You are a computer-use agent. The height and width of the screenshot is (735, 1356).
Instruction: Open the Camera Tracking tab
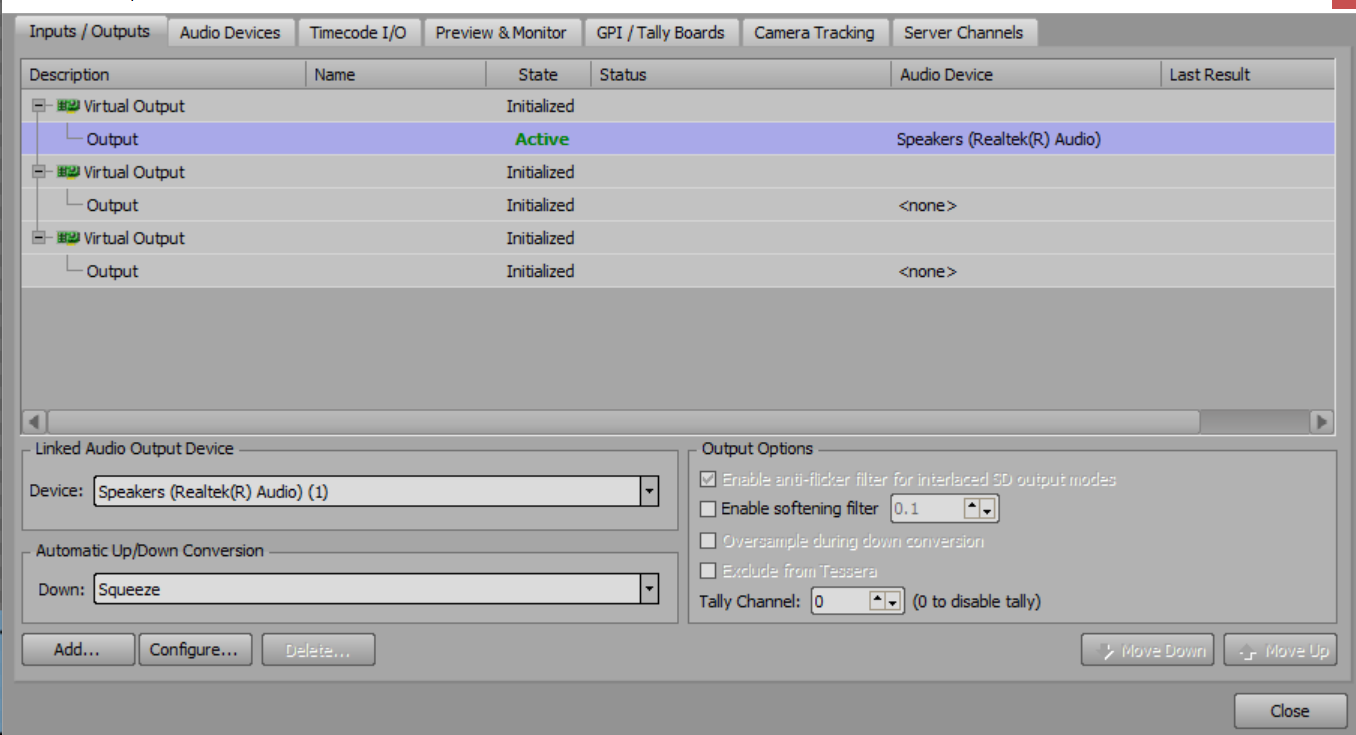[814, 33]
